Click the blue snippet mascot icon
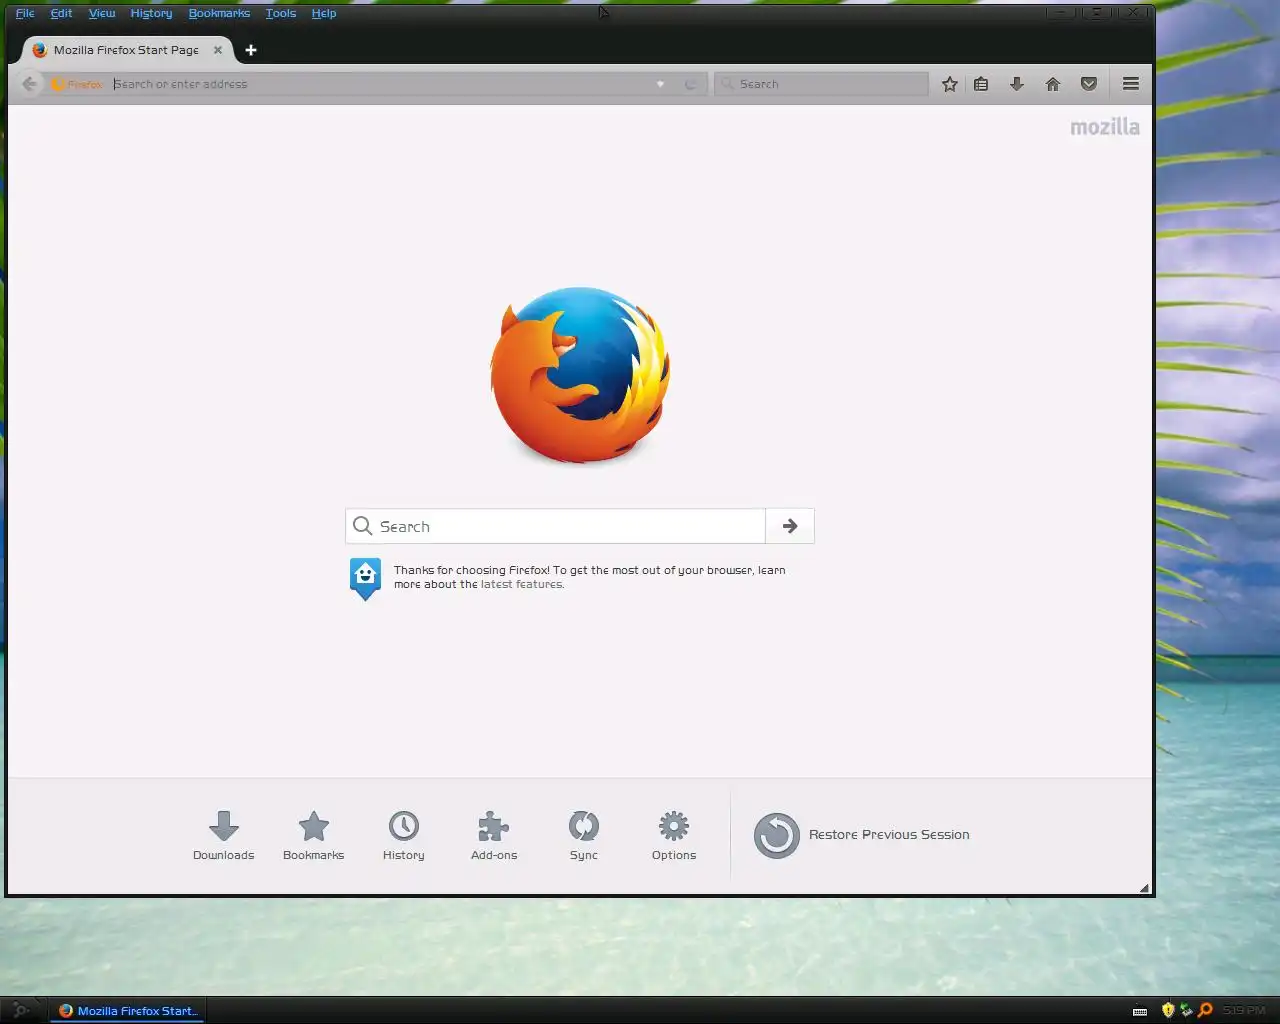 365,578
